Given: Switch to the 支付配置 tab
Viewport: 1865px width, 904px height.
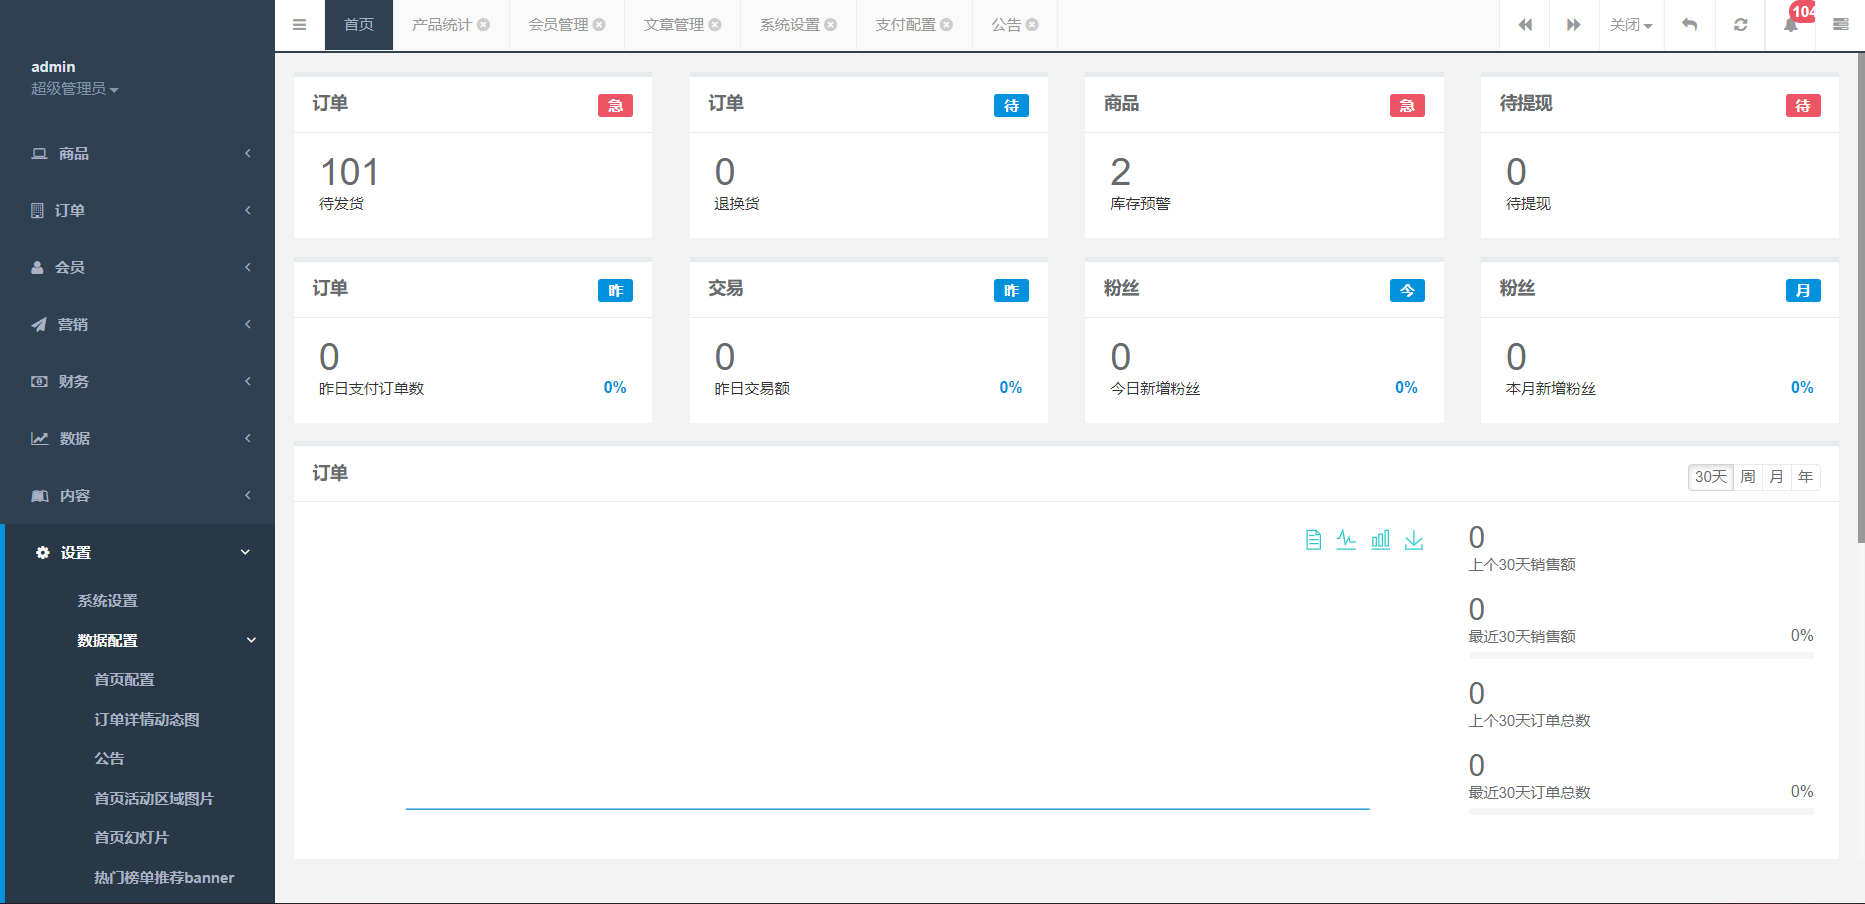Looking at the screenshot, I should click(905, 25).
